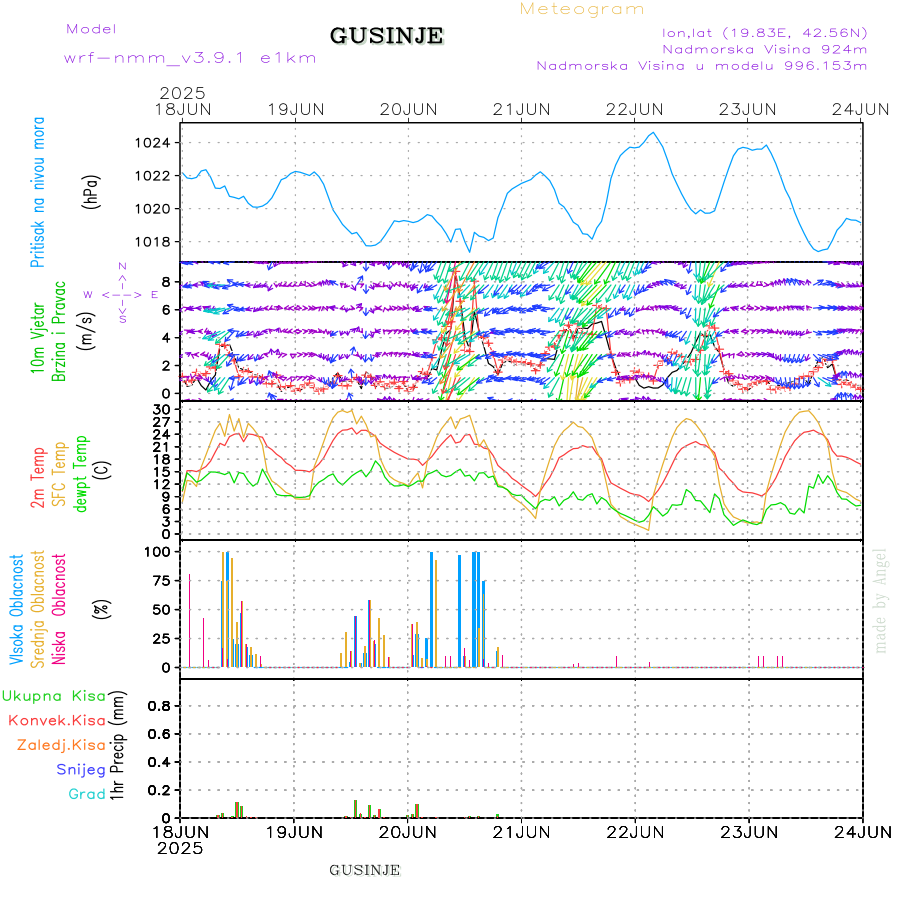The height and width of the screenshot is (900, 900).
Task: Click the (%) cloud cover unit label
Action: pyautogui.click(x=102, y=609)
